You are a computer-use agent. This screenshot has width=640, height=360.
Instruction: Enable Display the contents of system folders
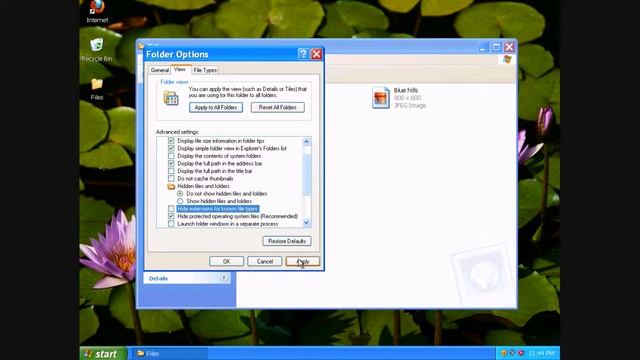171,156
